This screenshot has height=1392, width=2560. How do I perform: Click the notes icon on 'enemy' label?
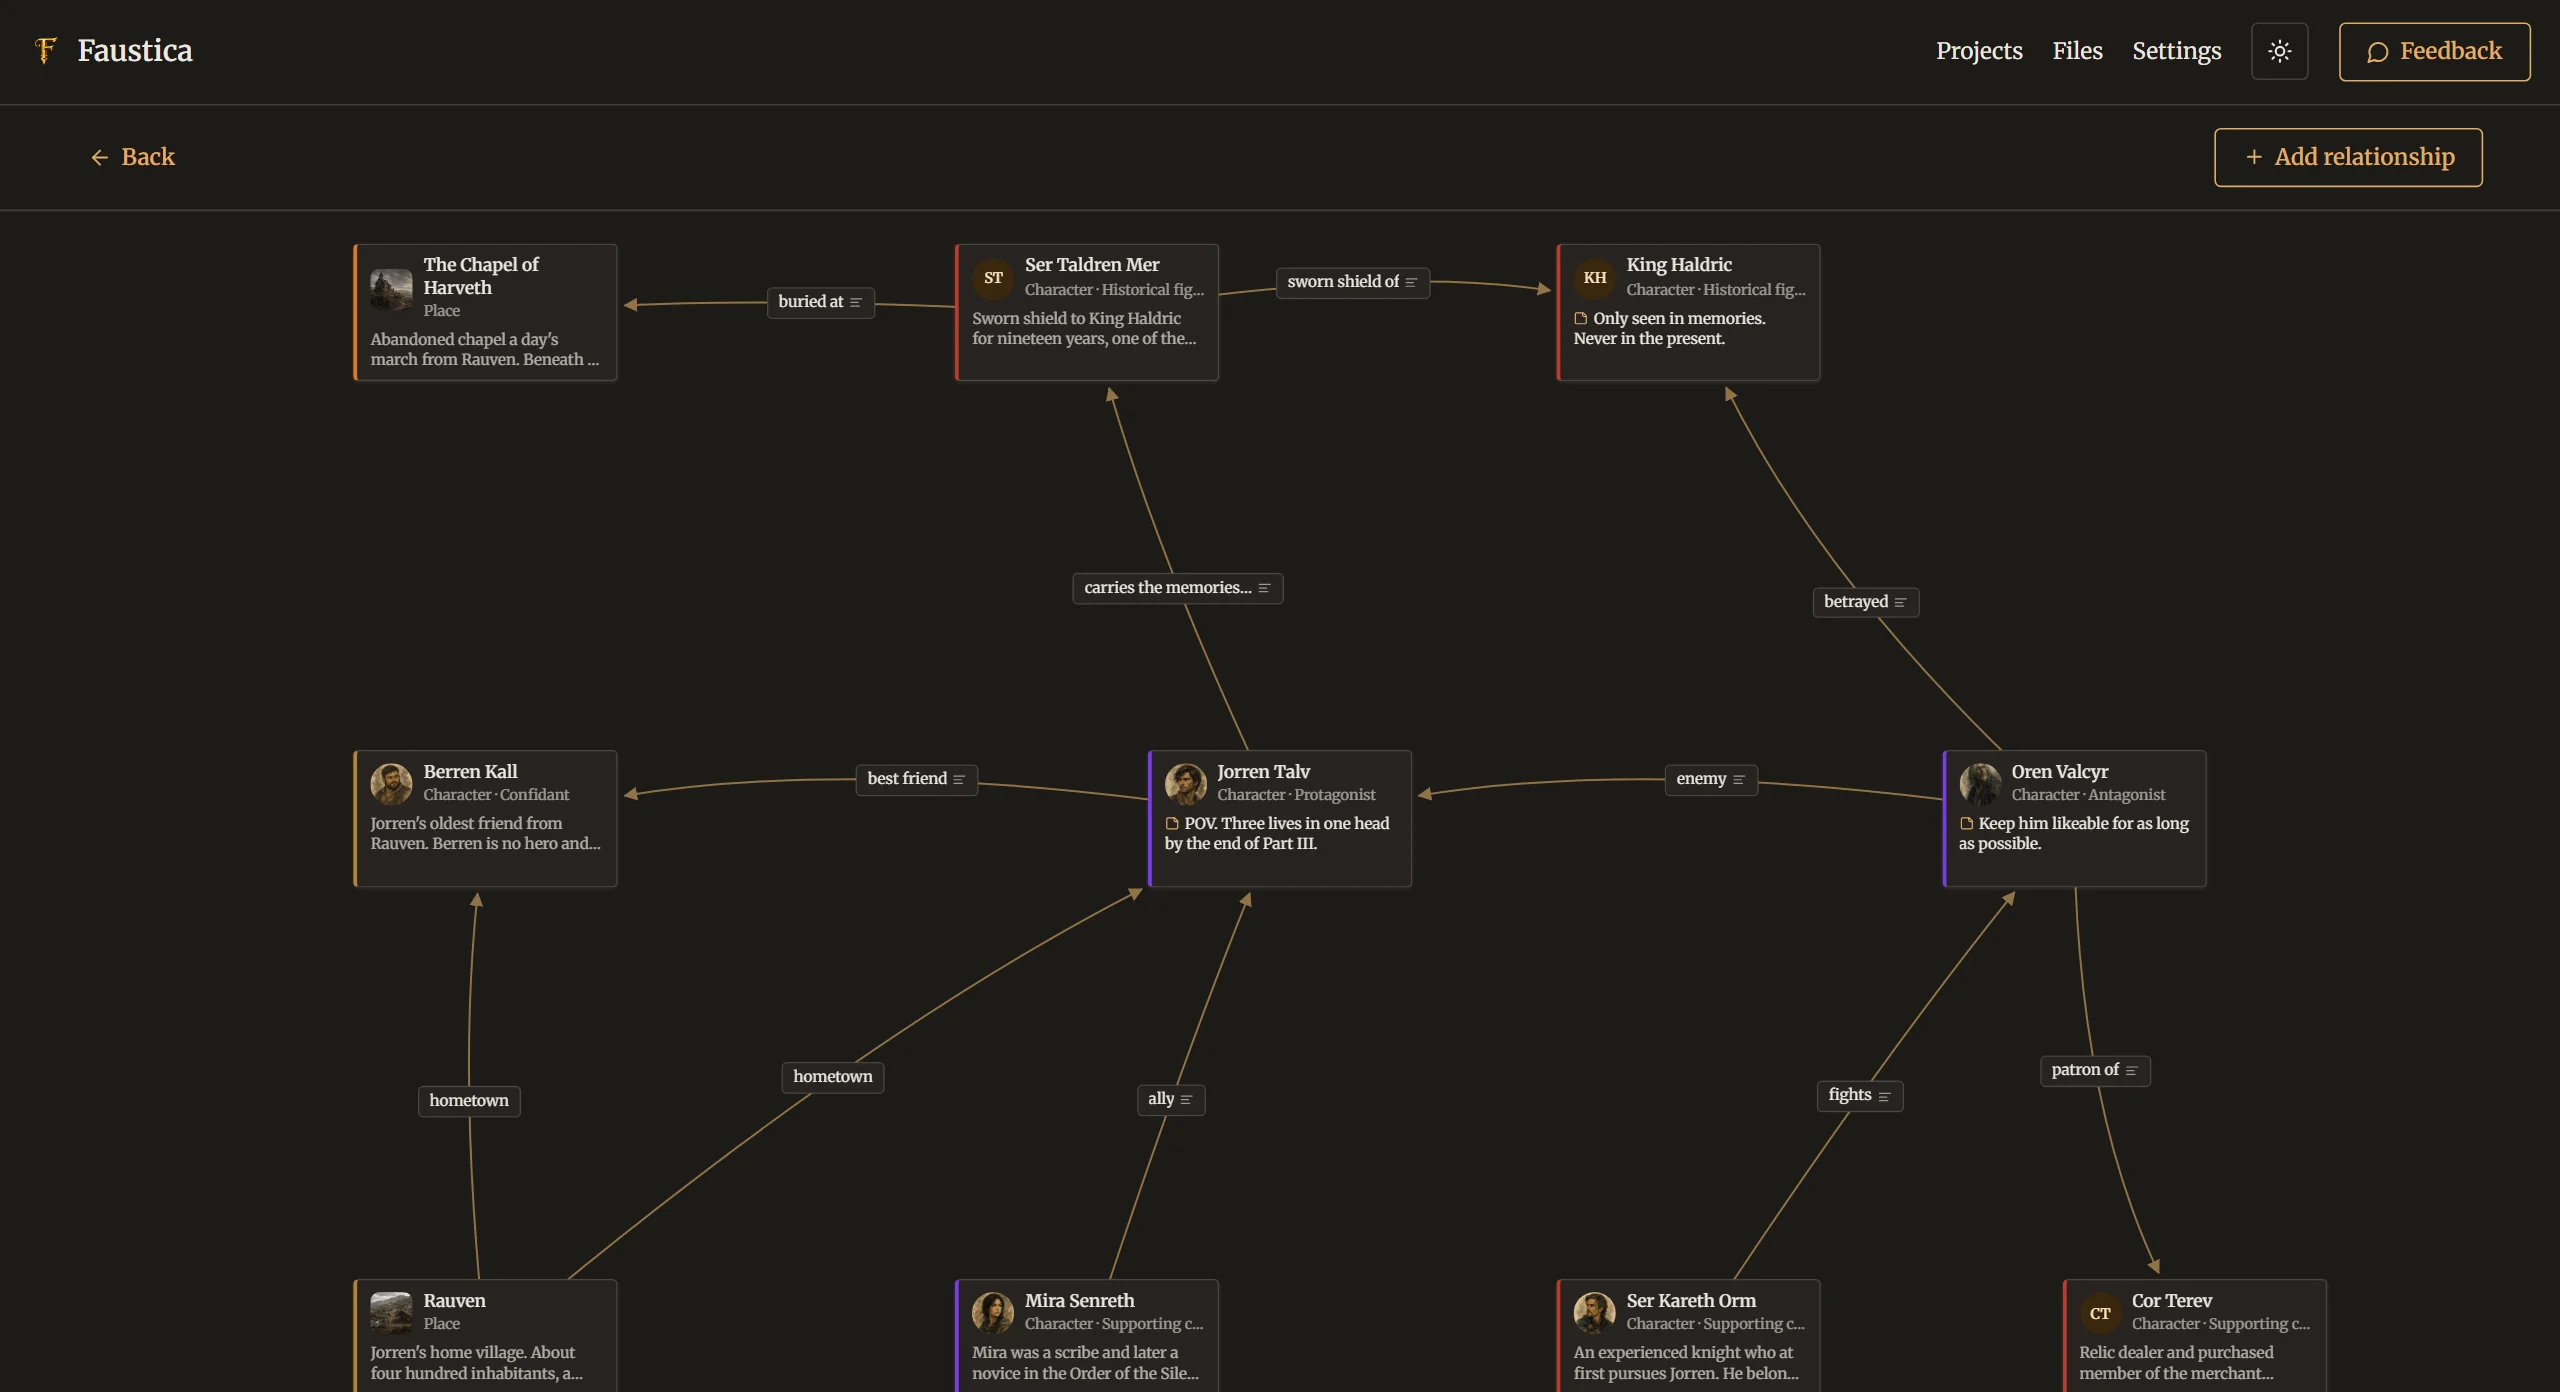point(1738,779)
